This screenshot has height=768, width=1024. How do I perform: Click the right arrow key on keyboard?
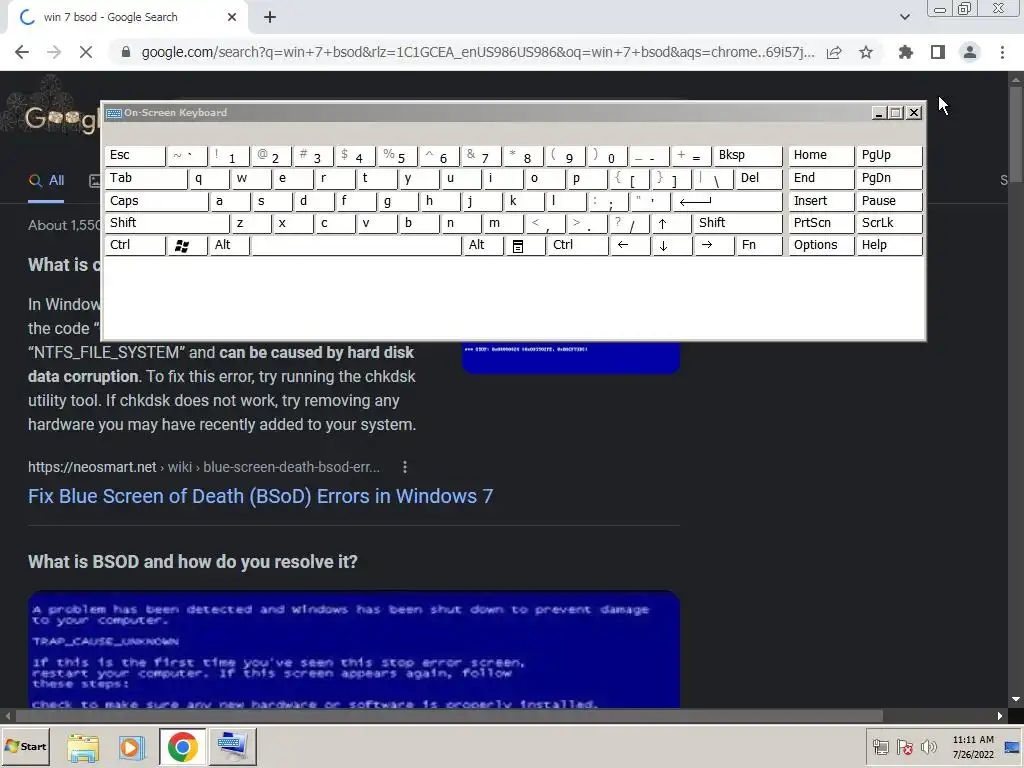pyautogui.click(x=713, y=246)
